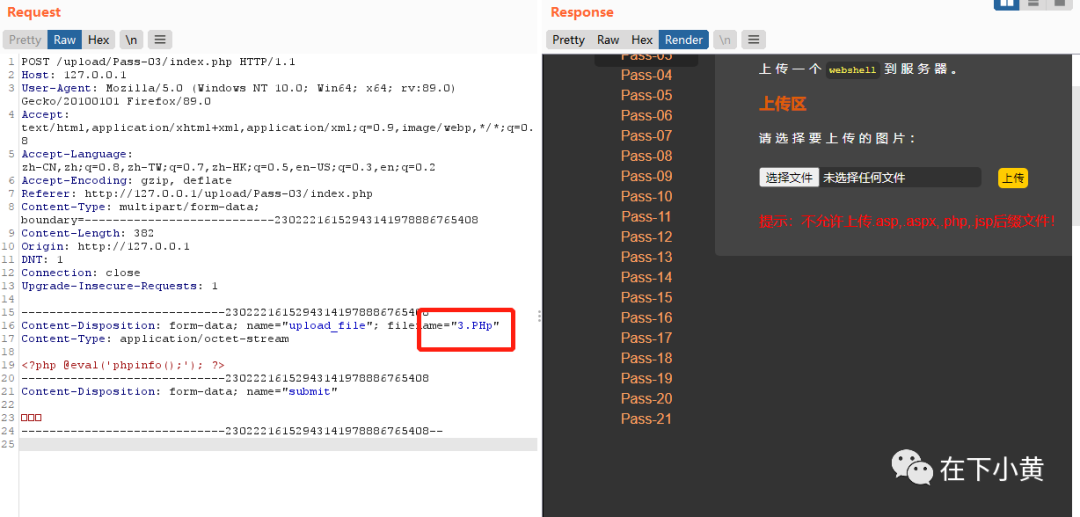The image size is (1080, 517).
Task: Open the Pass-13 link
Action: click(x=646, y=257)
